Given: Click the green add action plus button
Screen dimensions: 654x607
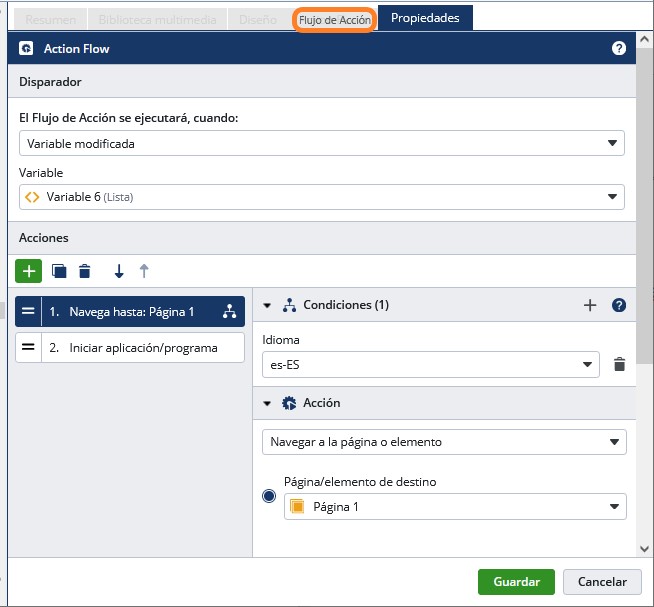Looking at the screenshot, I should click(x=28, y=271).
